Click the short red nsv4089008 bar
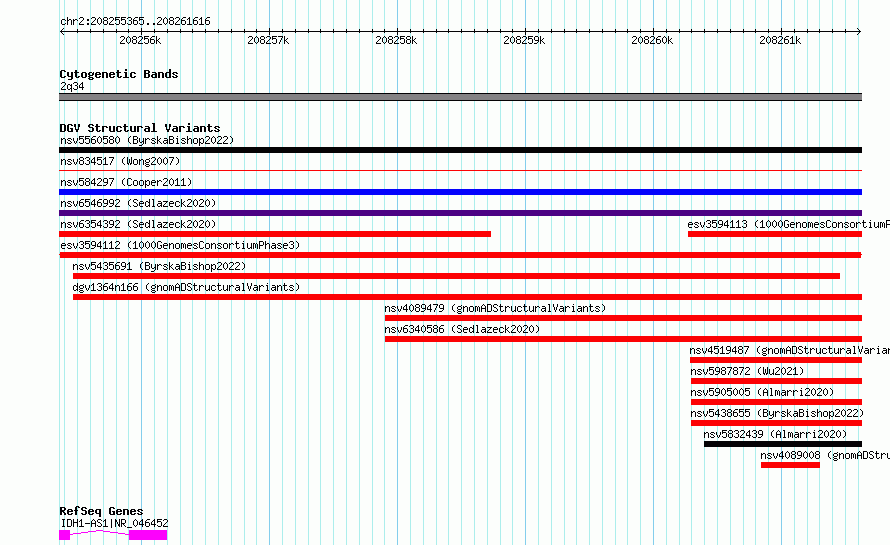Image resolution: width=890 pixels, height=545 pixels. coord(790,465)
